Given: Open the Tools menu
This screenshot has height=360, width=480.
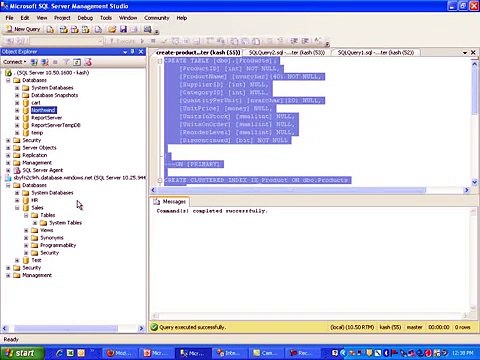Looking at the screenshot, I should pos(106,18).
